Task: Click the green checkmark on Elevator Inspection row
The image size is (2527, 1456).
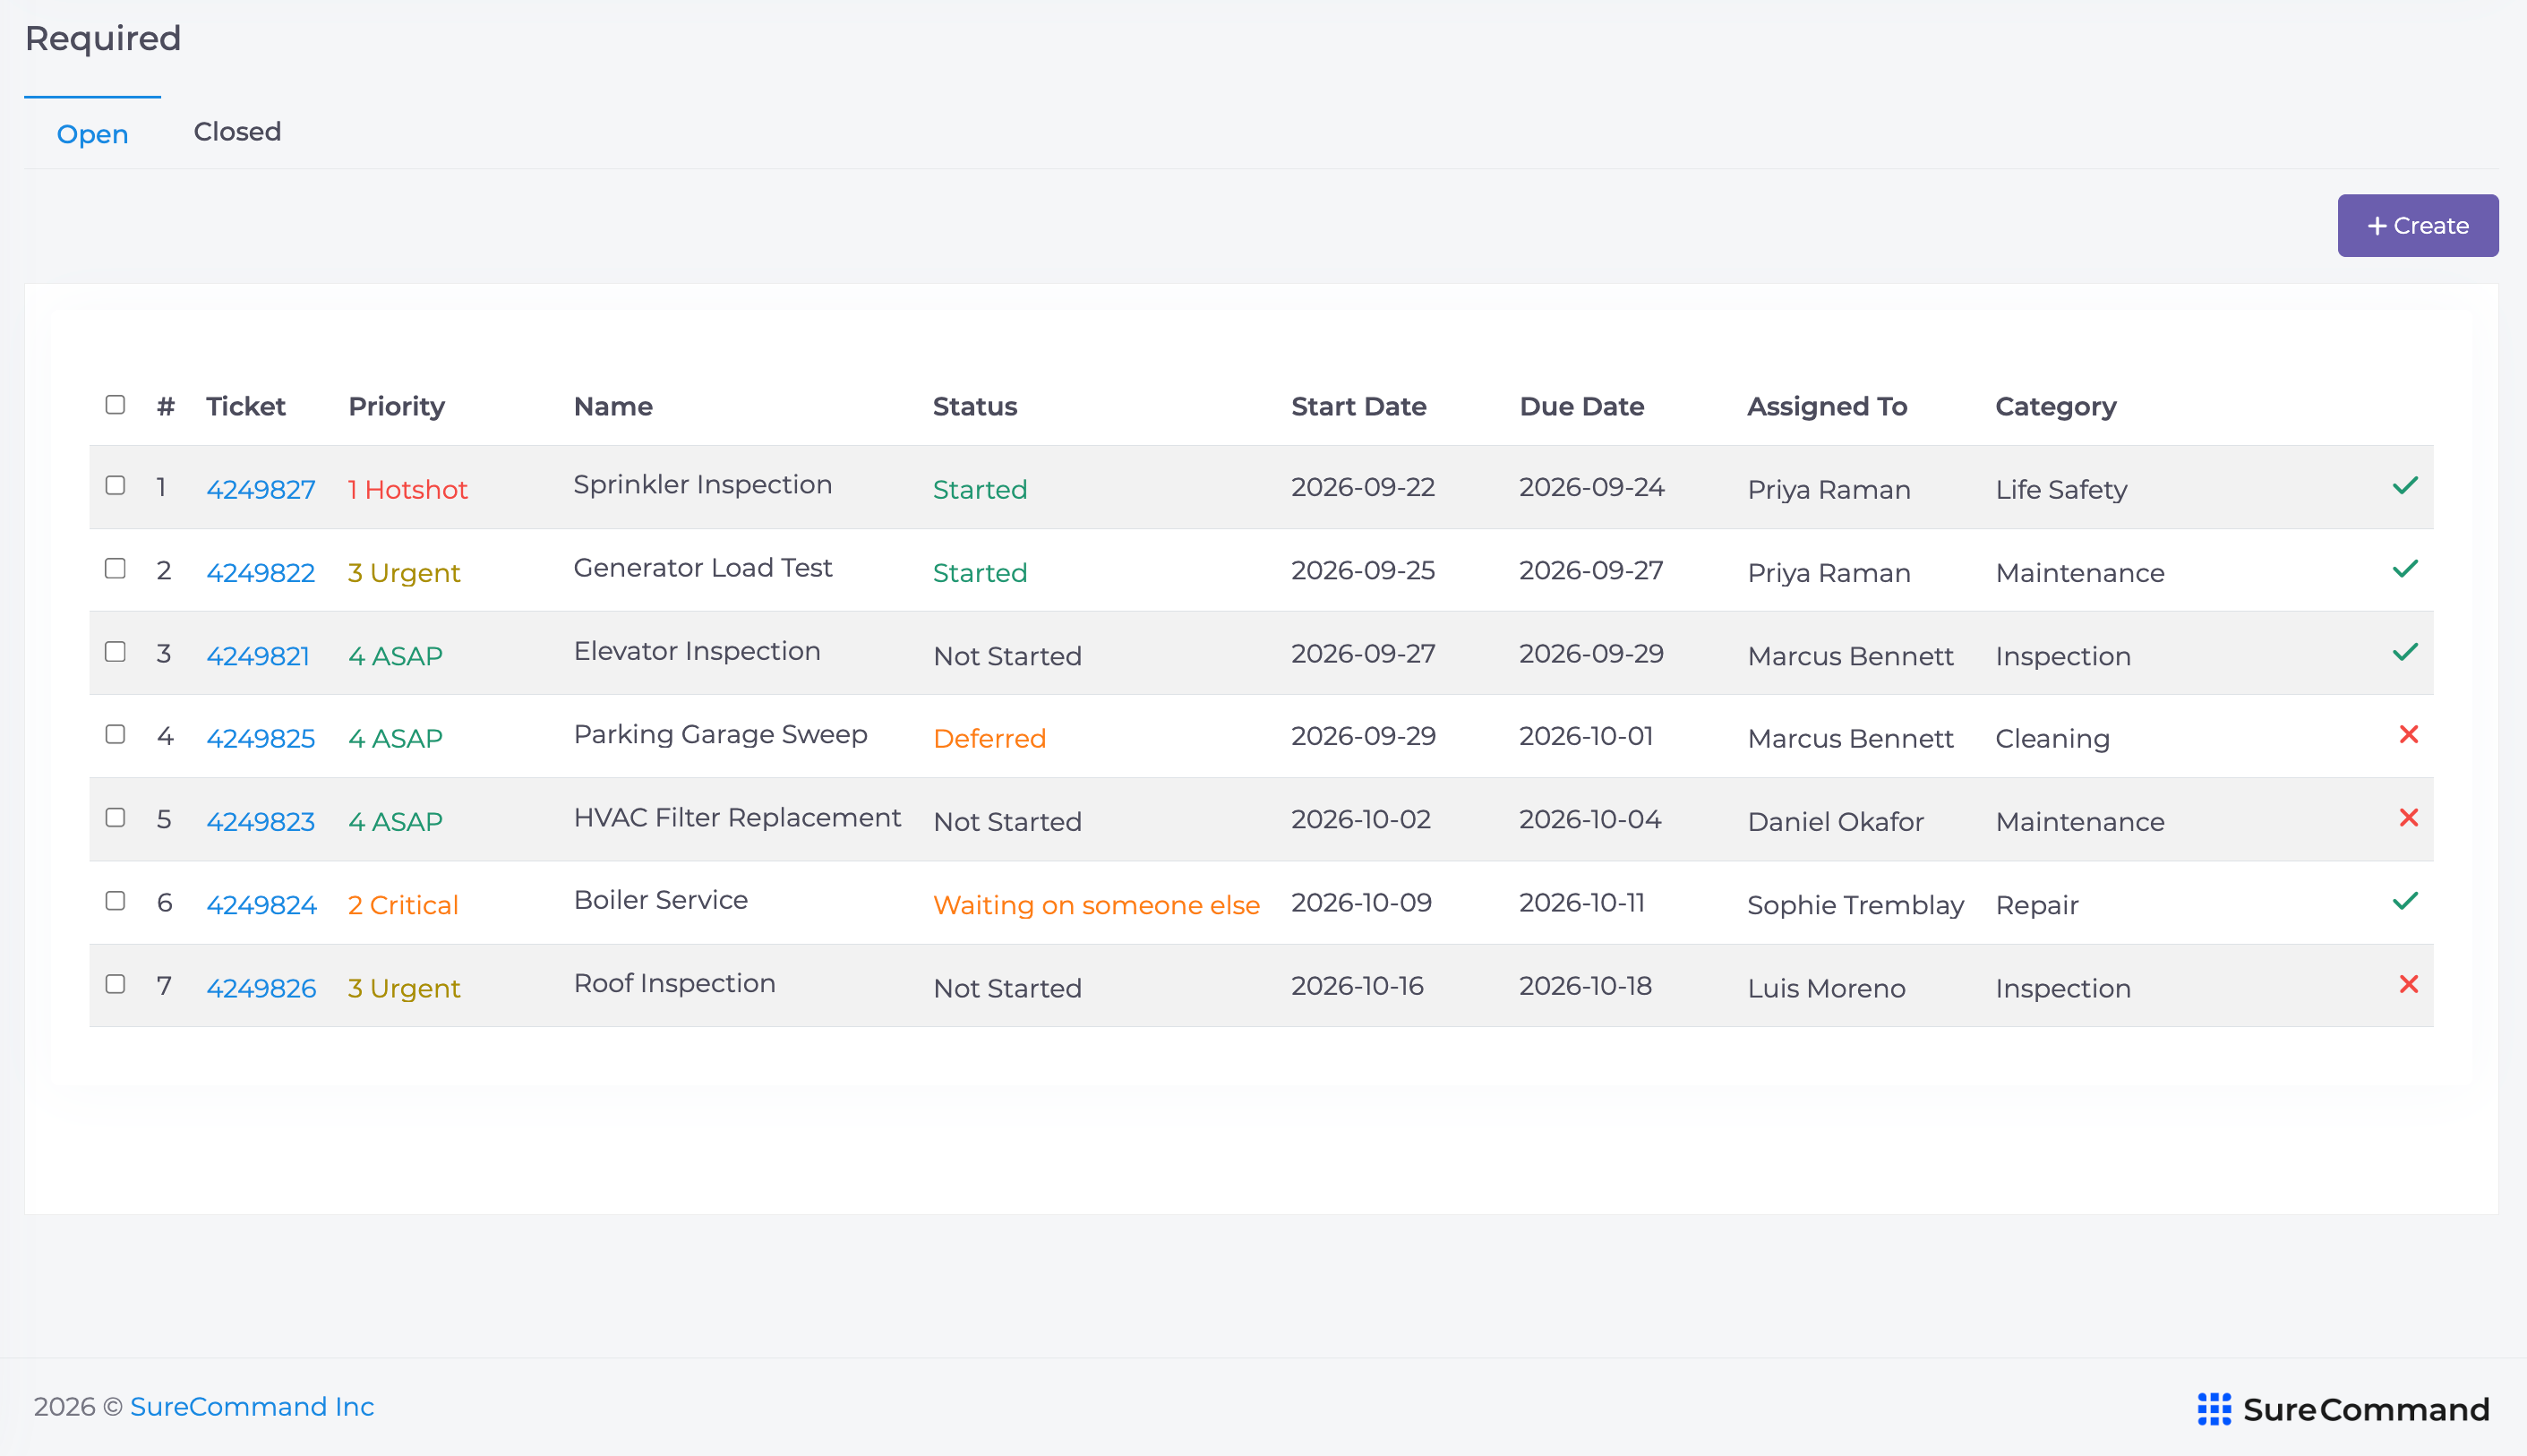Action: [x=2405, y=652]
